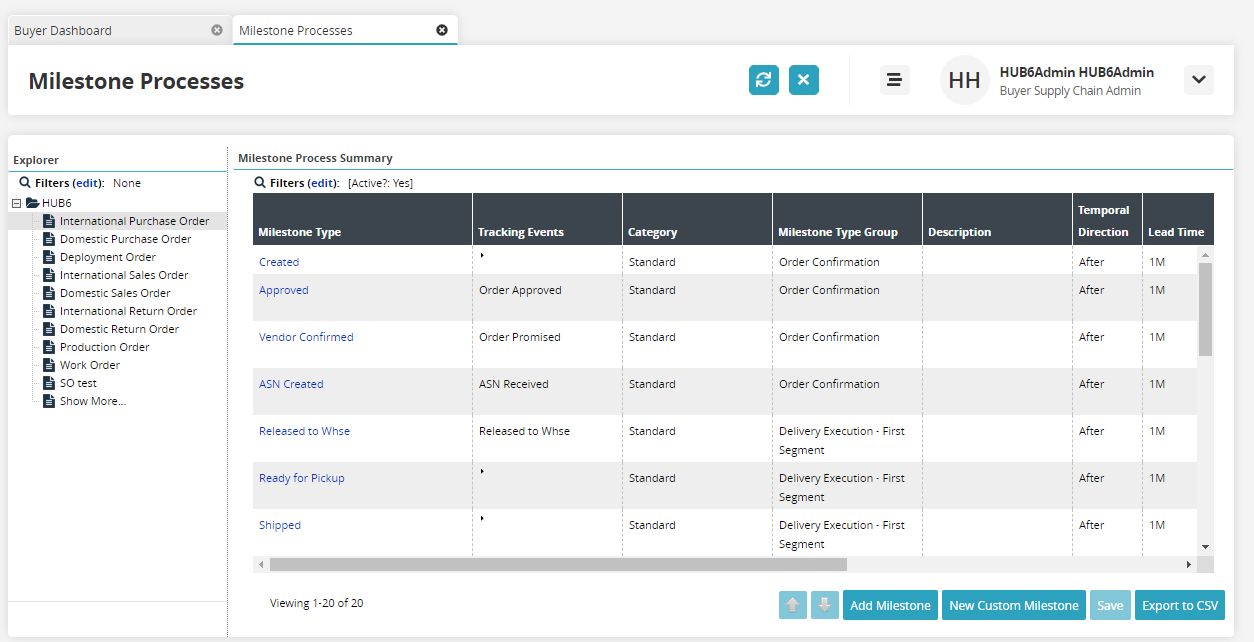The height and width of the screenshot is (642, 1254).
Task: Click the move up arrow button
Action: click(793, 605)
